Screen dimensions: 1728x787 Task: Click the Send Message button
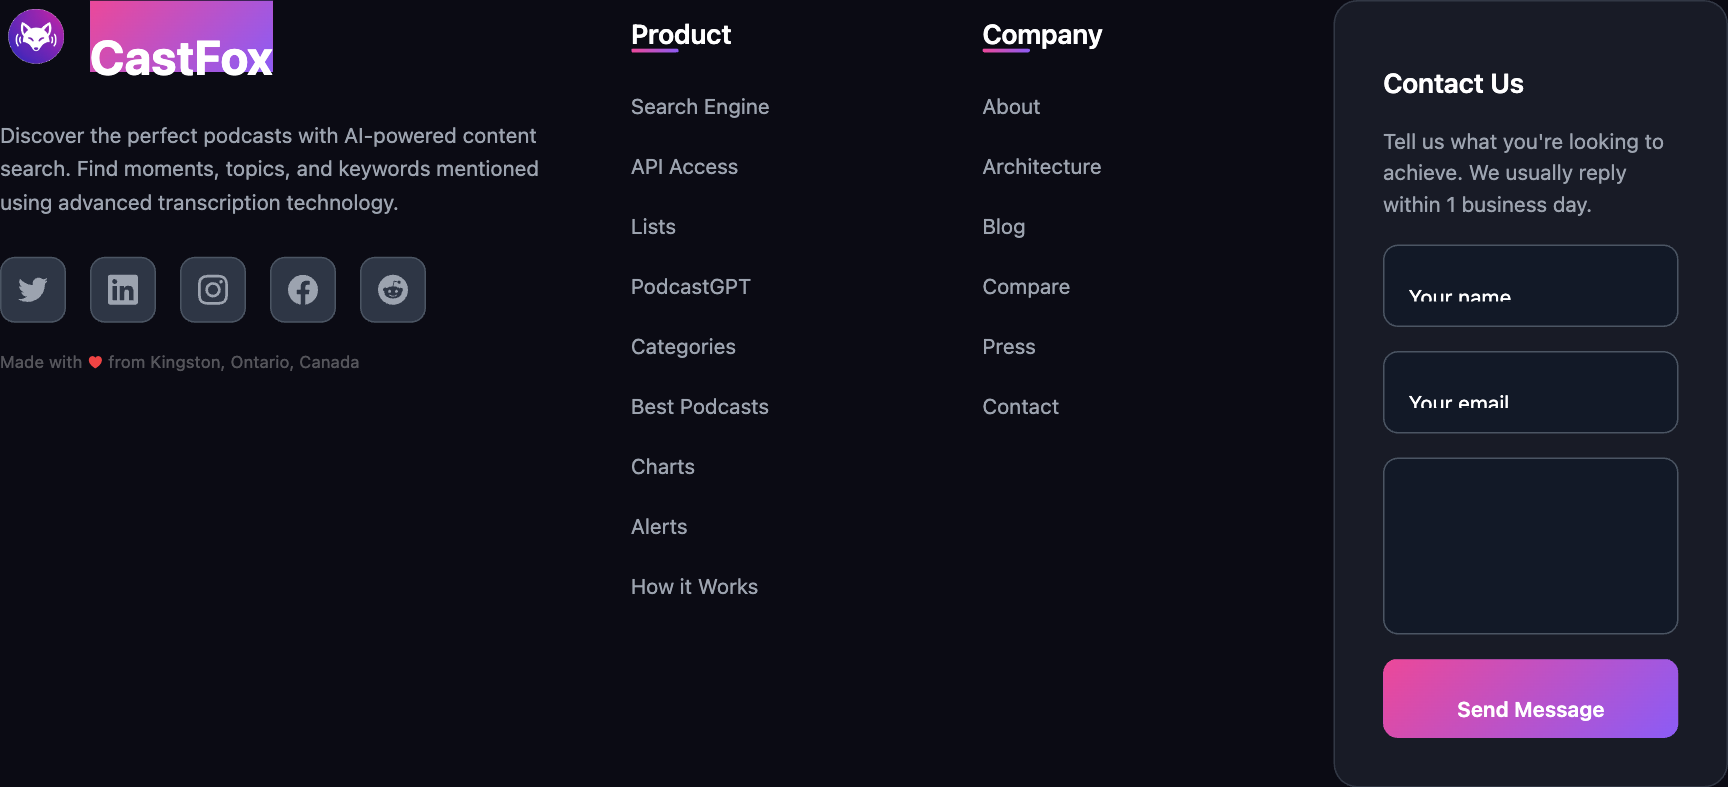tap(1530, 698)
